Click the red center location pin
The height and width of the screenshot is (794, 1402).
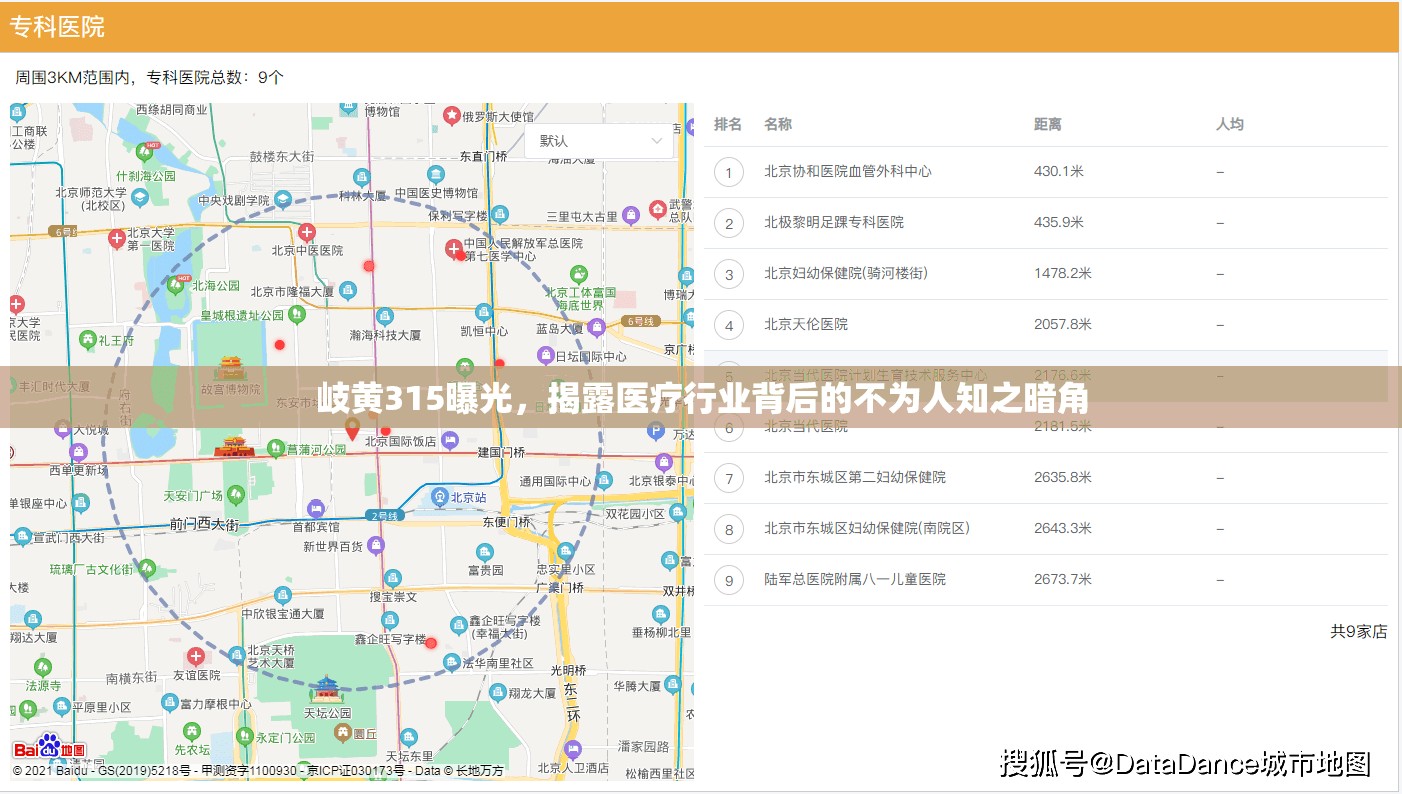click(352, 428)
